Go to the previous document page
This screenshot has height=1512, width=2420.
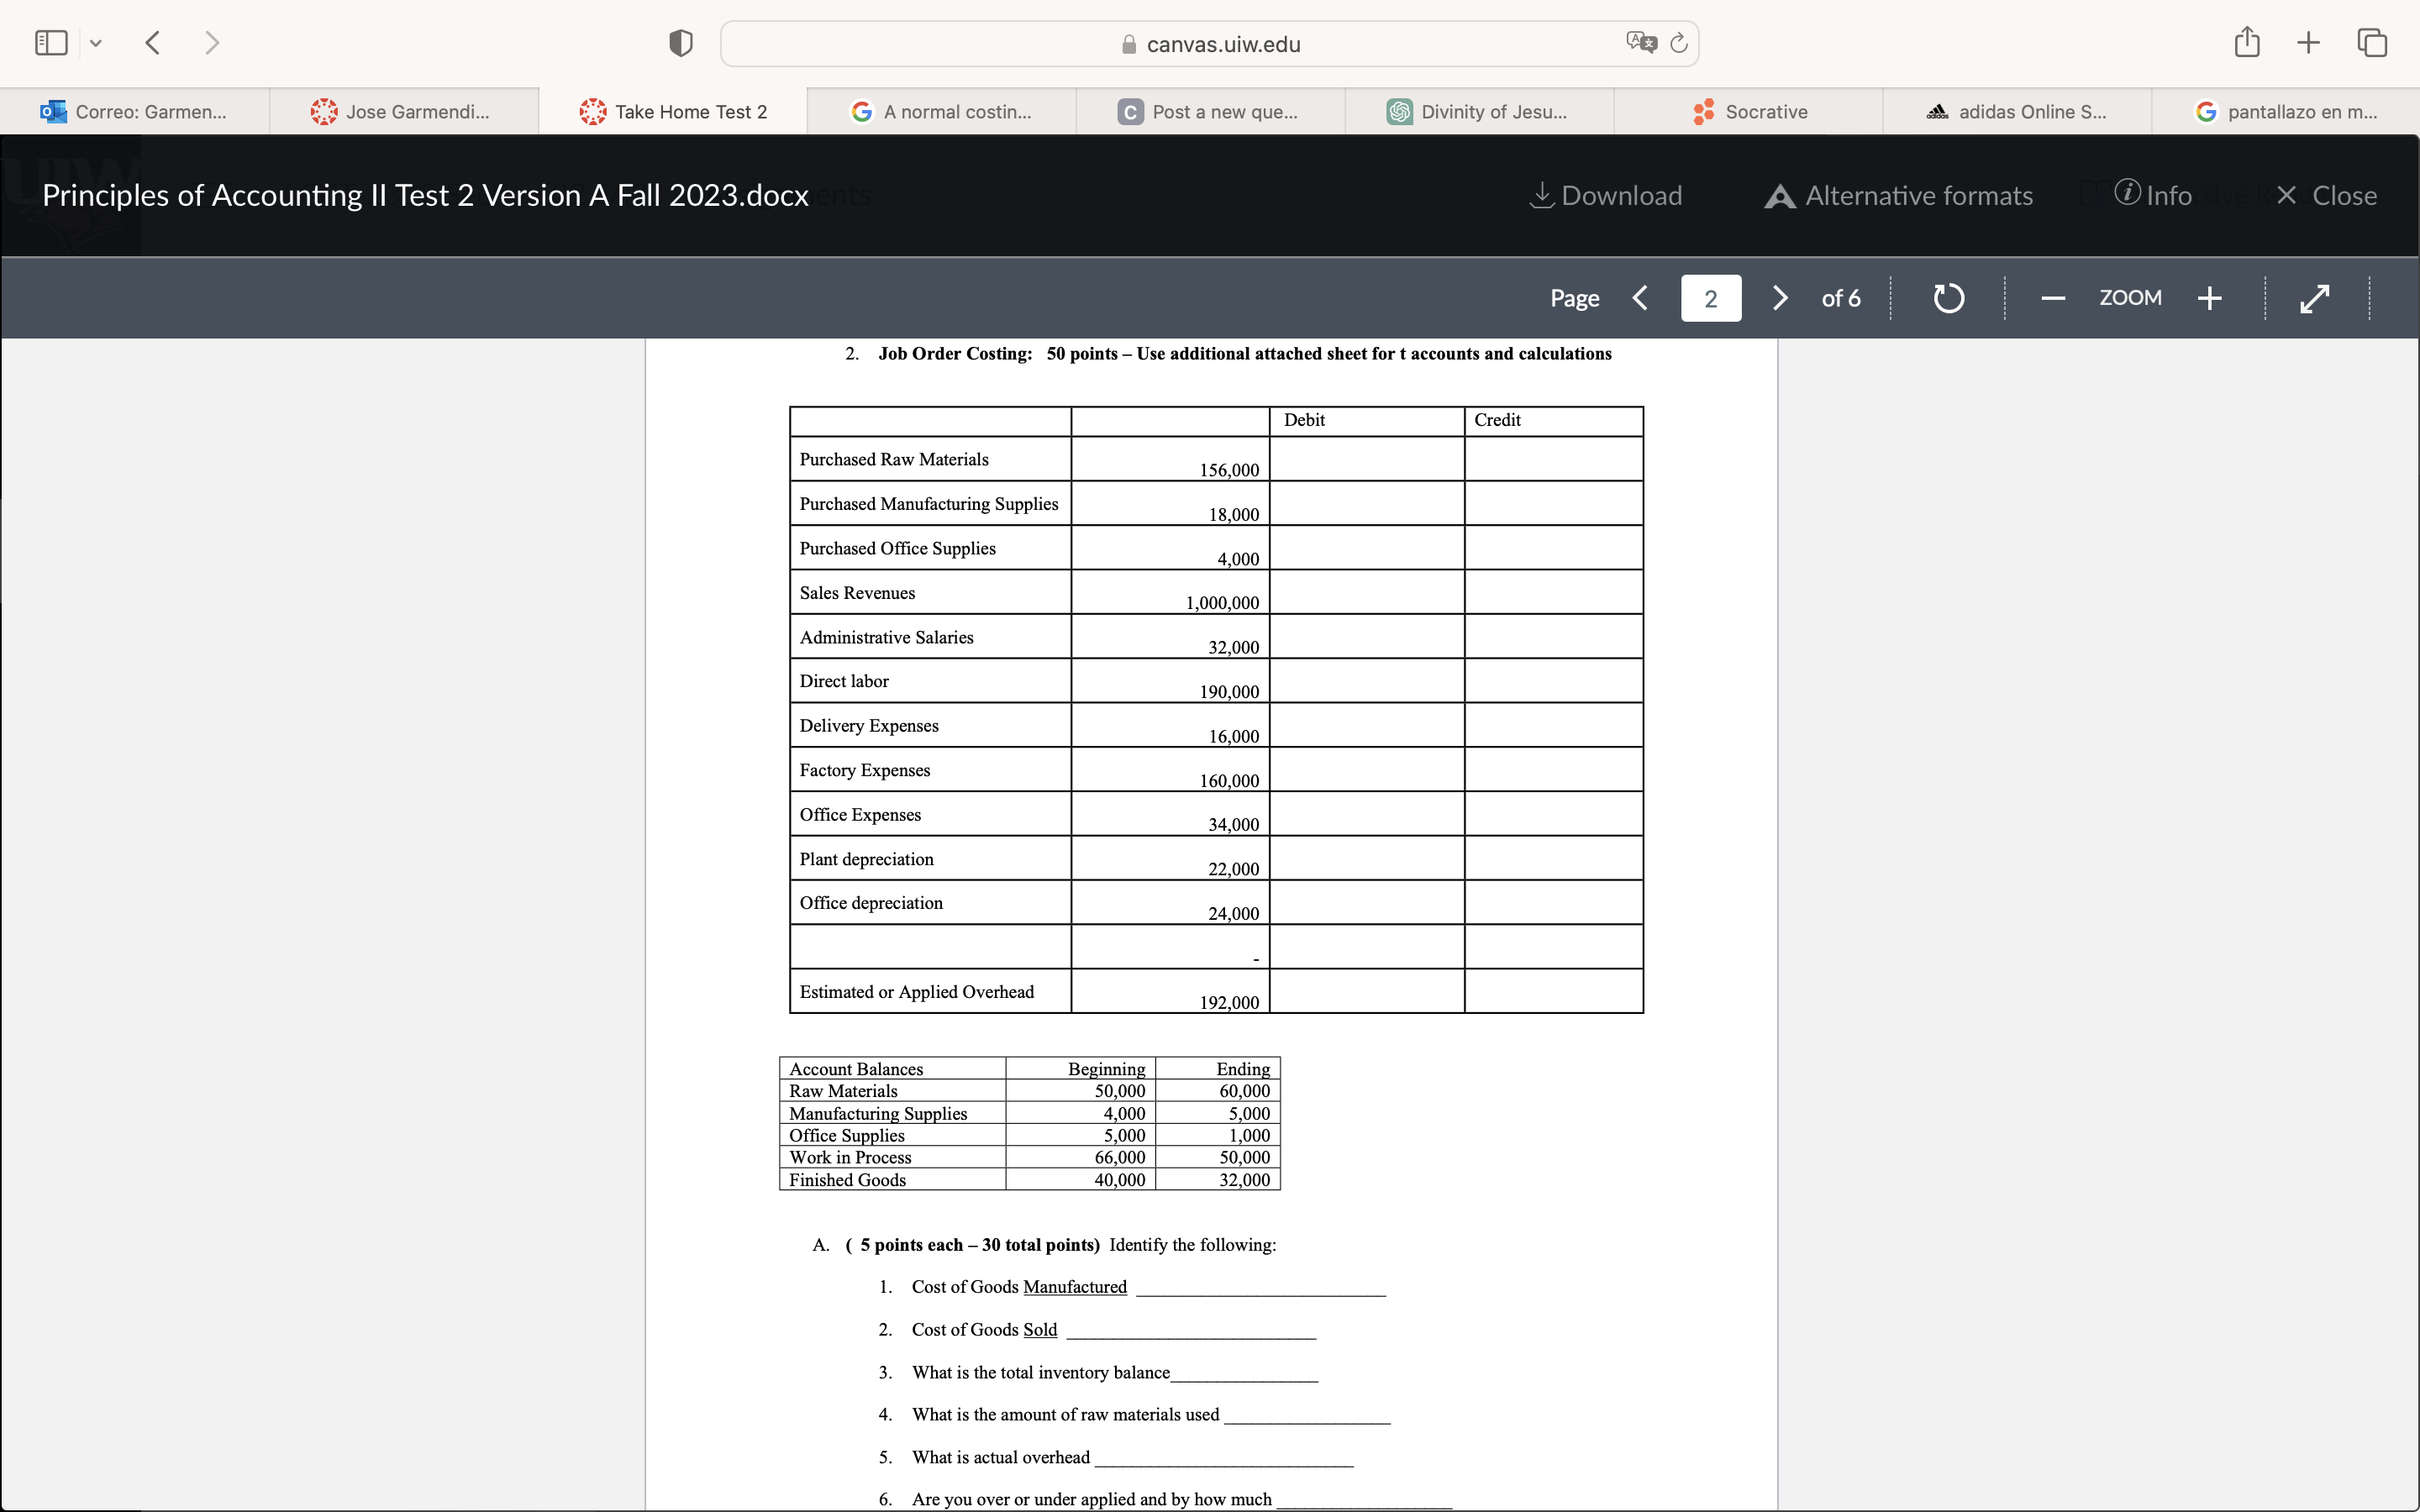[x=1639, y=298]
